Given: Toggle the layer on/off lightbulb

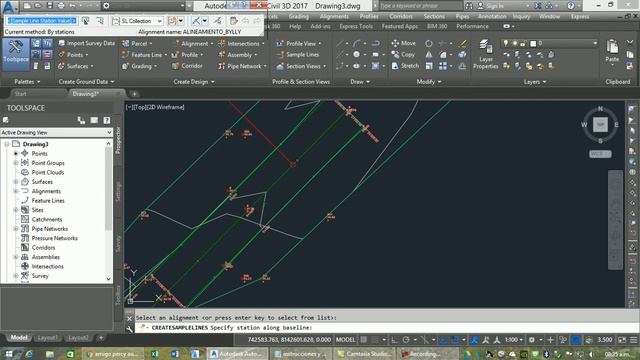Looking at the screenshot, I should (506, 43).
